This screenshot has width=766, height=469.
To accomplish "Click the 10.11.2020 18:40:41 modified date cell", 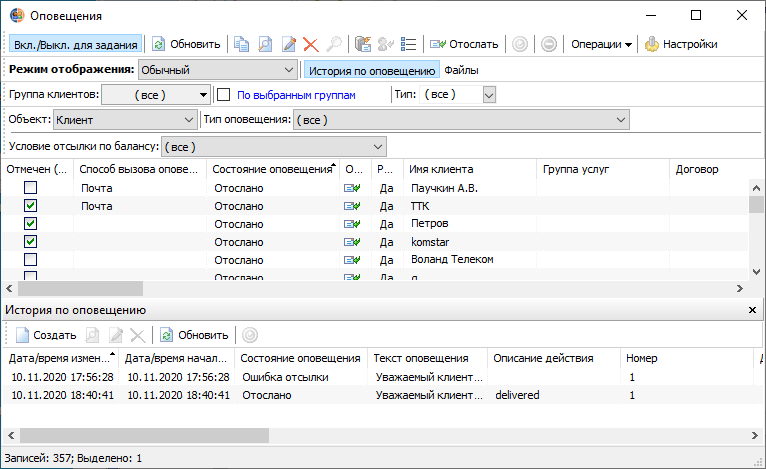I will click(63, 395).
